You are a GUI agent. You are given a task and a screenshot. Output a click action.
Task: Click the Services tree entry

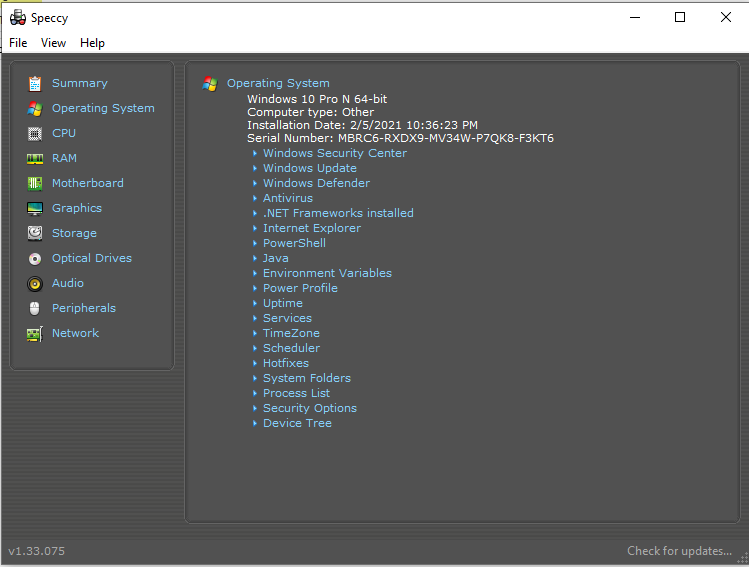(288, 318)
